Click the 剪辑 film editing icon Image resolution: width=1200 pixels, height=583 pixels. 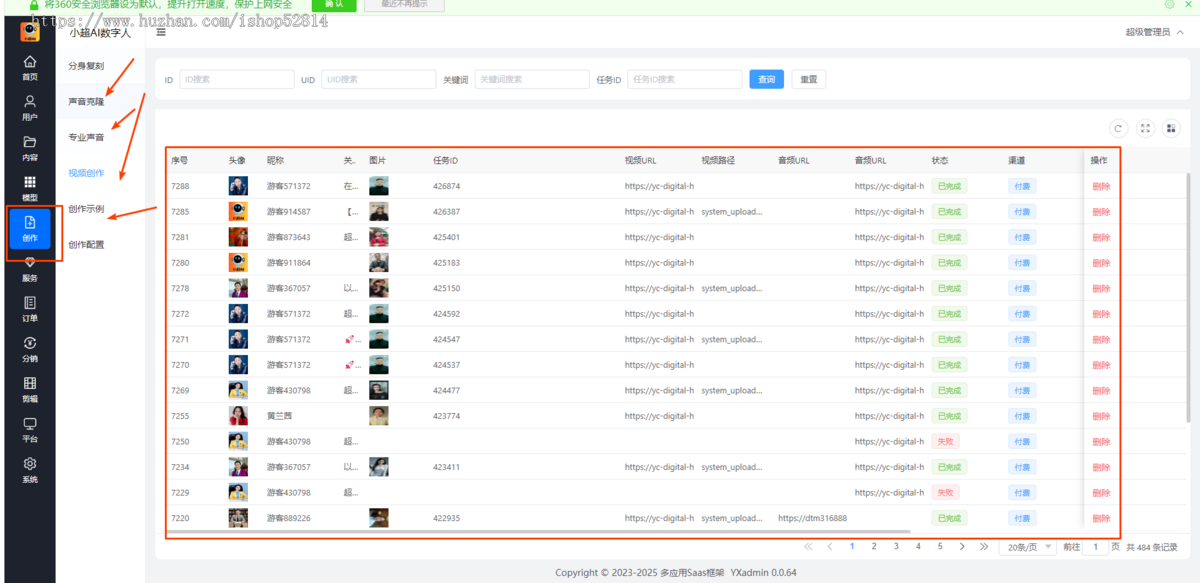click(30, 384)
